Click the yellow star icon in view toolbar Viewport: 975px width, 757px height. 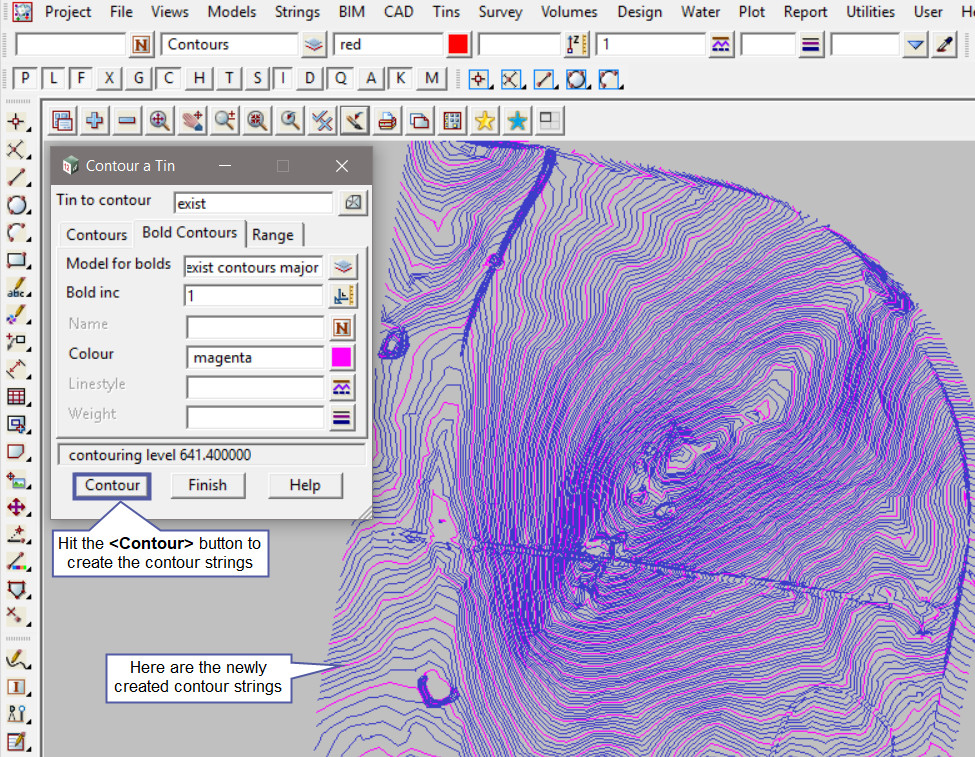click(484, 121)
